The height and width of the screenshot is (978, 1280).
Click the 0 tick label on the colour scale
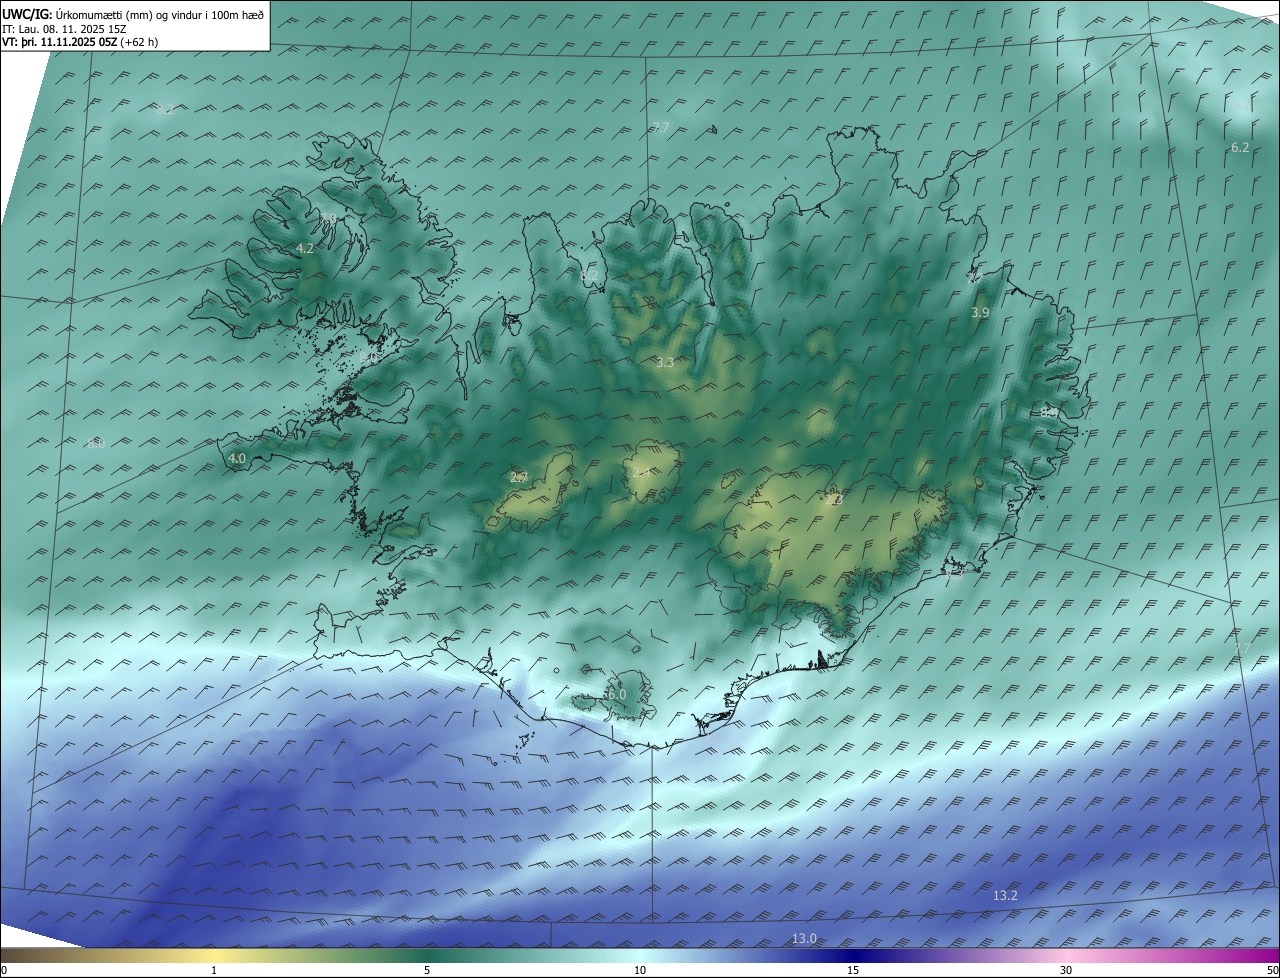(x=4, y=970)
